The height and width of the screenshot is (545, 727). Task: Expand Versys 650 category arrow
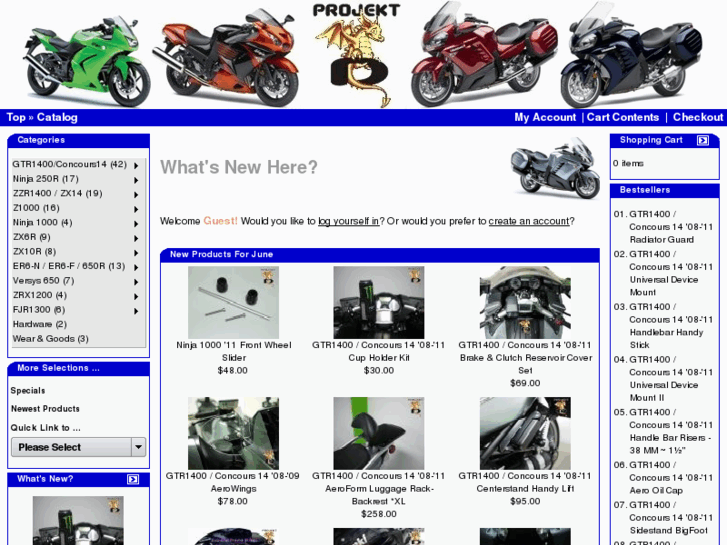click(136, 282)
